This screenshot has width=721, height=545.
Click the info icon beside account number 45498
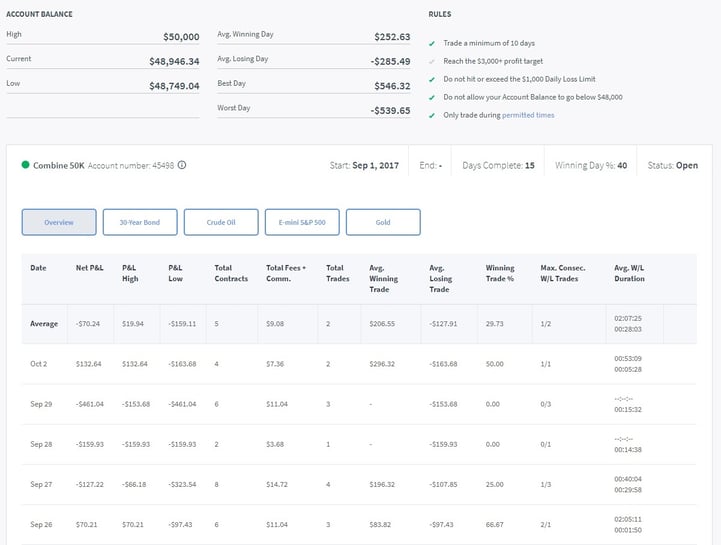click(x=182, y=166)
